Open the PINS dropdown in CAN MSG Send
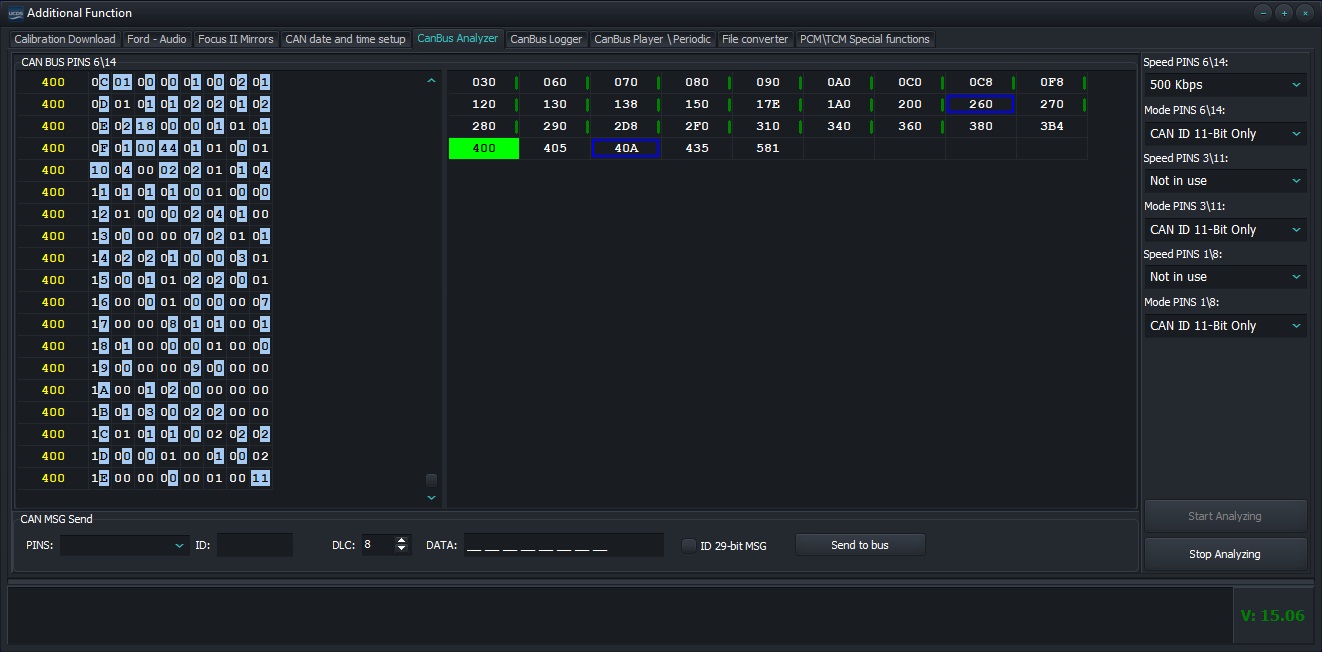The height and width of the screenshot is (652, 1322). [x=125, y=545]
